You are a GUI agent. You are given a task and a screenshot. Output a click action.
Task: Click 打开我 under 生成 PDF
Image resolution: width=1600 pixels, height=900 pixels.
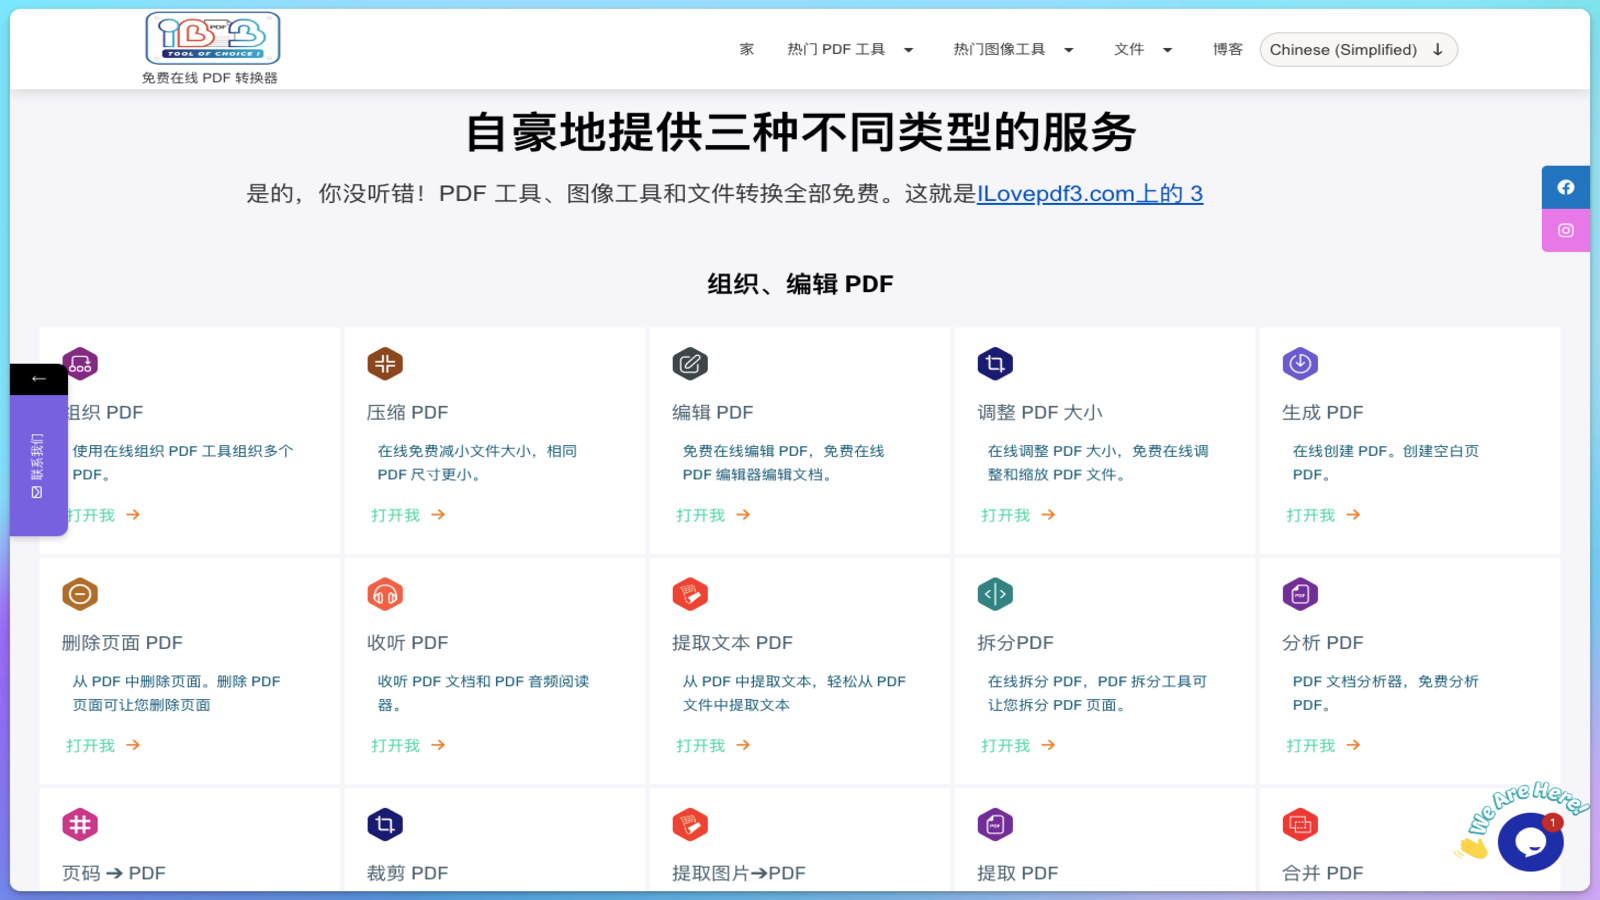pos(1311,515)
